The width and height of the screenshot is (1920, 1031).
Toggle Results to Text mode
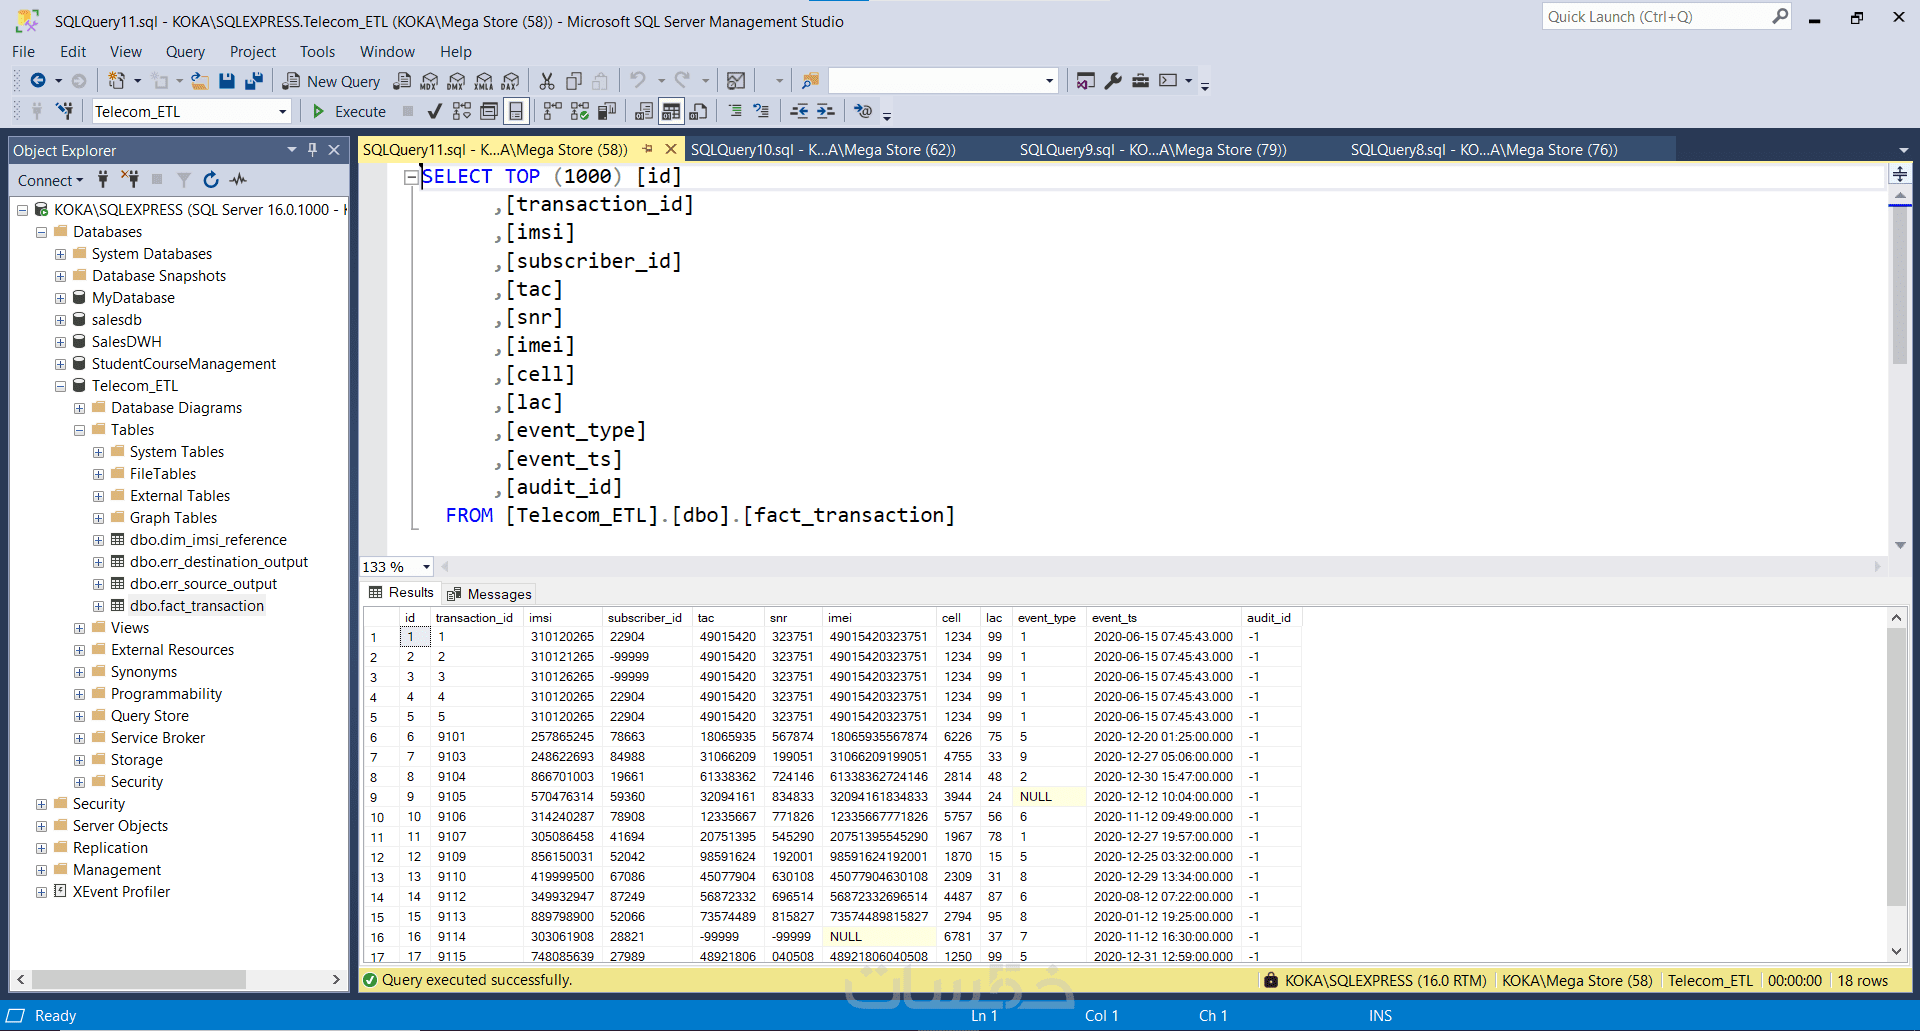644,111
